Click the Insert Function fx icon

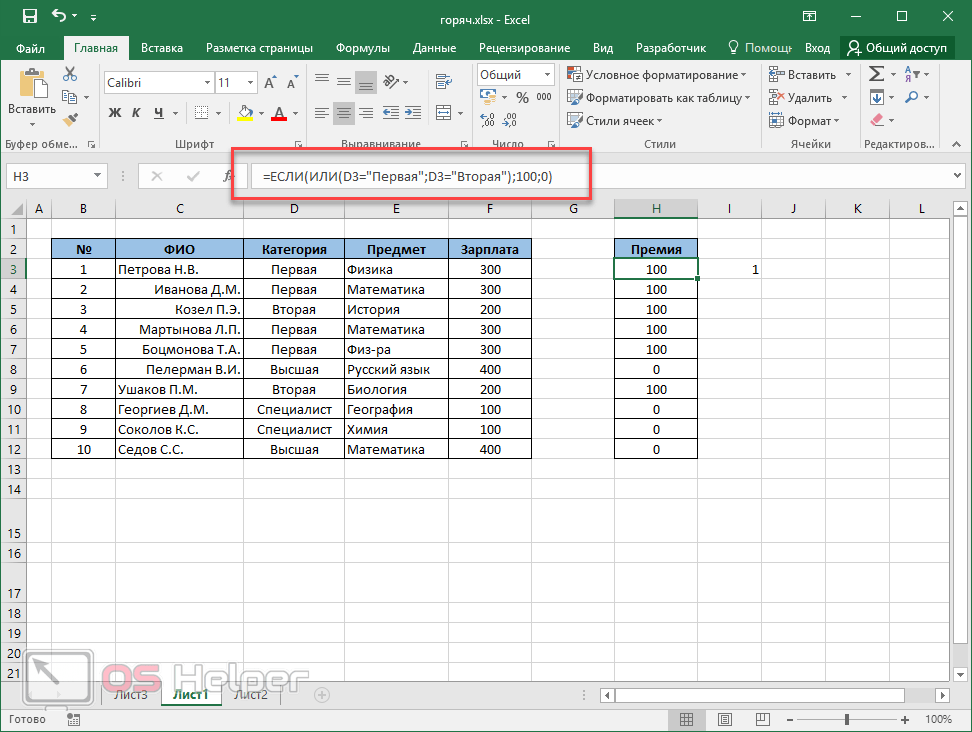point(227,176)
